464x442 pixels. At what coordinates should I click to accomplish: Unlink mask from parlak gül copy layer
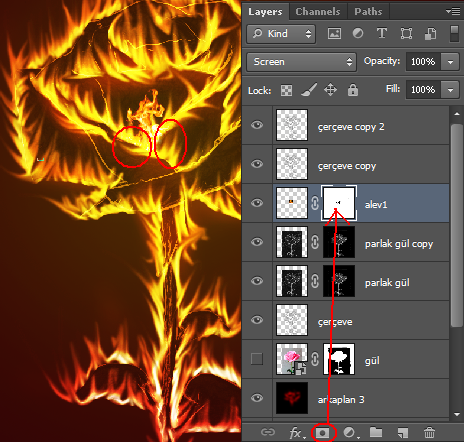pos(315,242)
